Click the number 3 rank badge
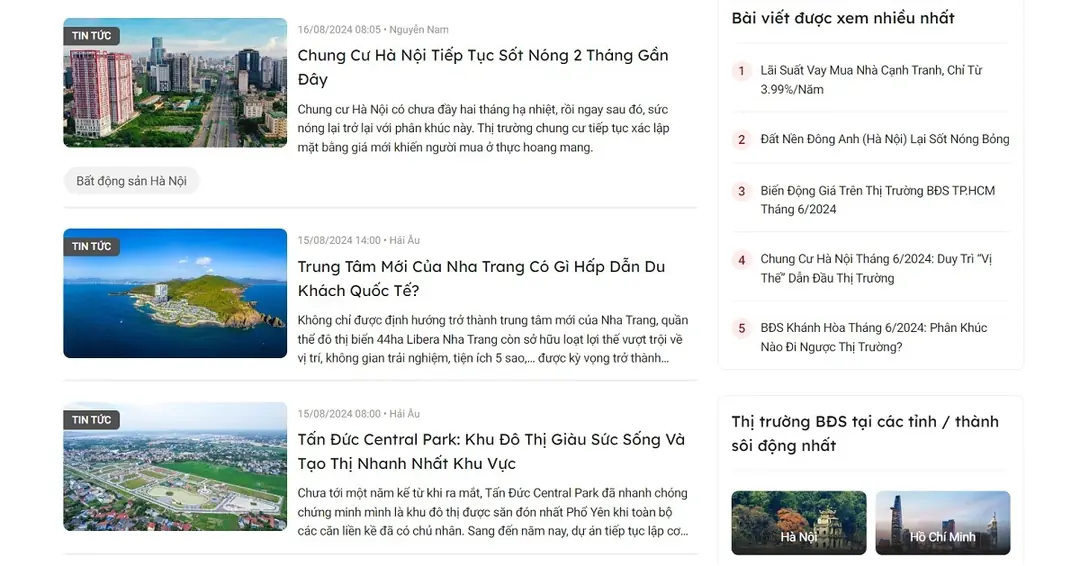Image resolution: width=1080 pixels, height=566 pixels. 741,191
